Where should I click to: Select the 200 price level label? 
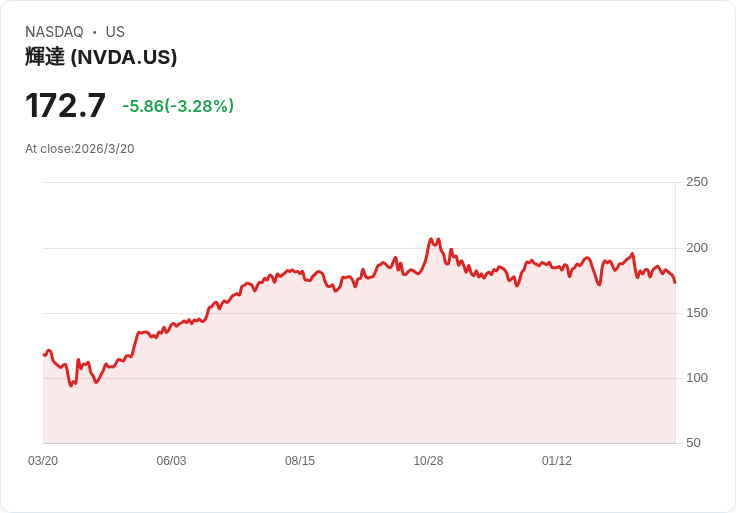pyautogui.click(x=696, y=248)
